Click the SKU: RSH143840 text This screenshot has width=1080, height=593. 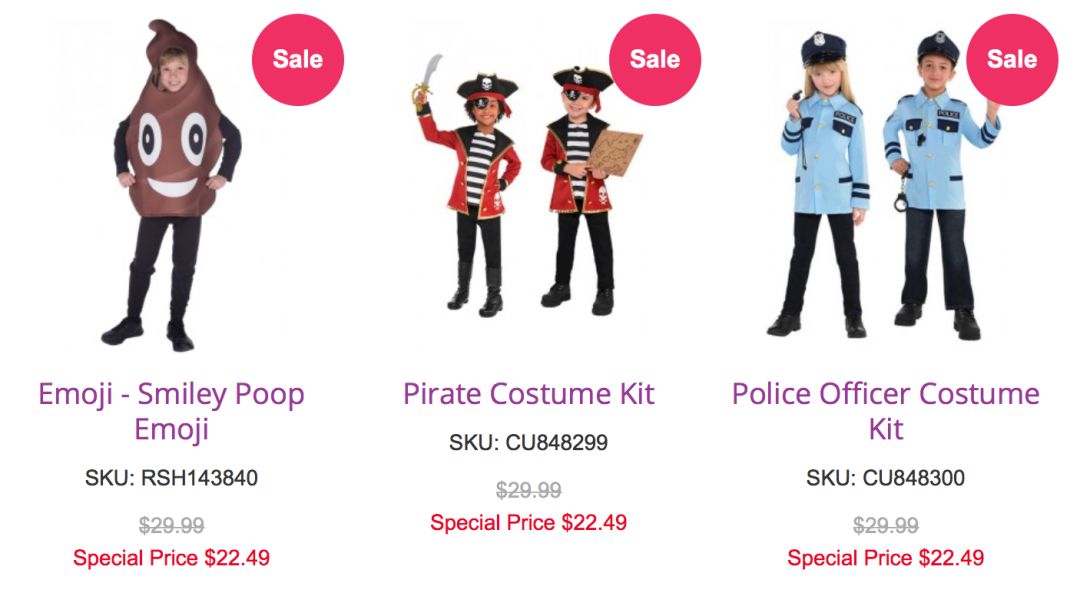[171, 478]
